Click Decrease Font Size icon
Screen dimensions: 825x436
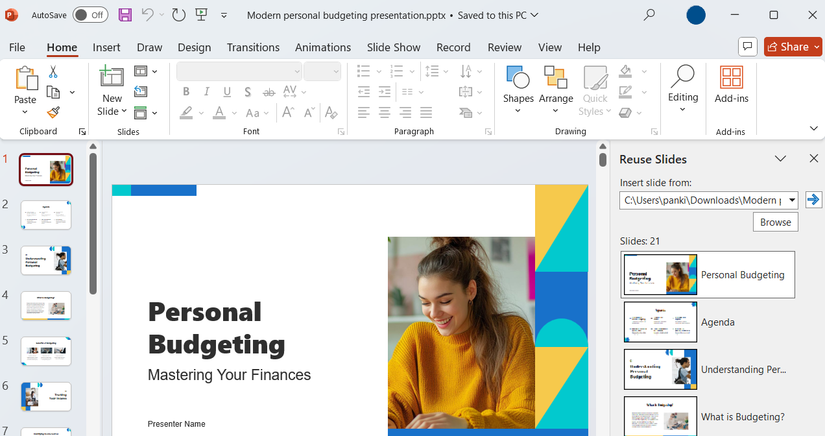pyautogui.click(x=309, y=112)
